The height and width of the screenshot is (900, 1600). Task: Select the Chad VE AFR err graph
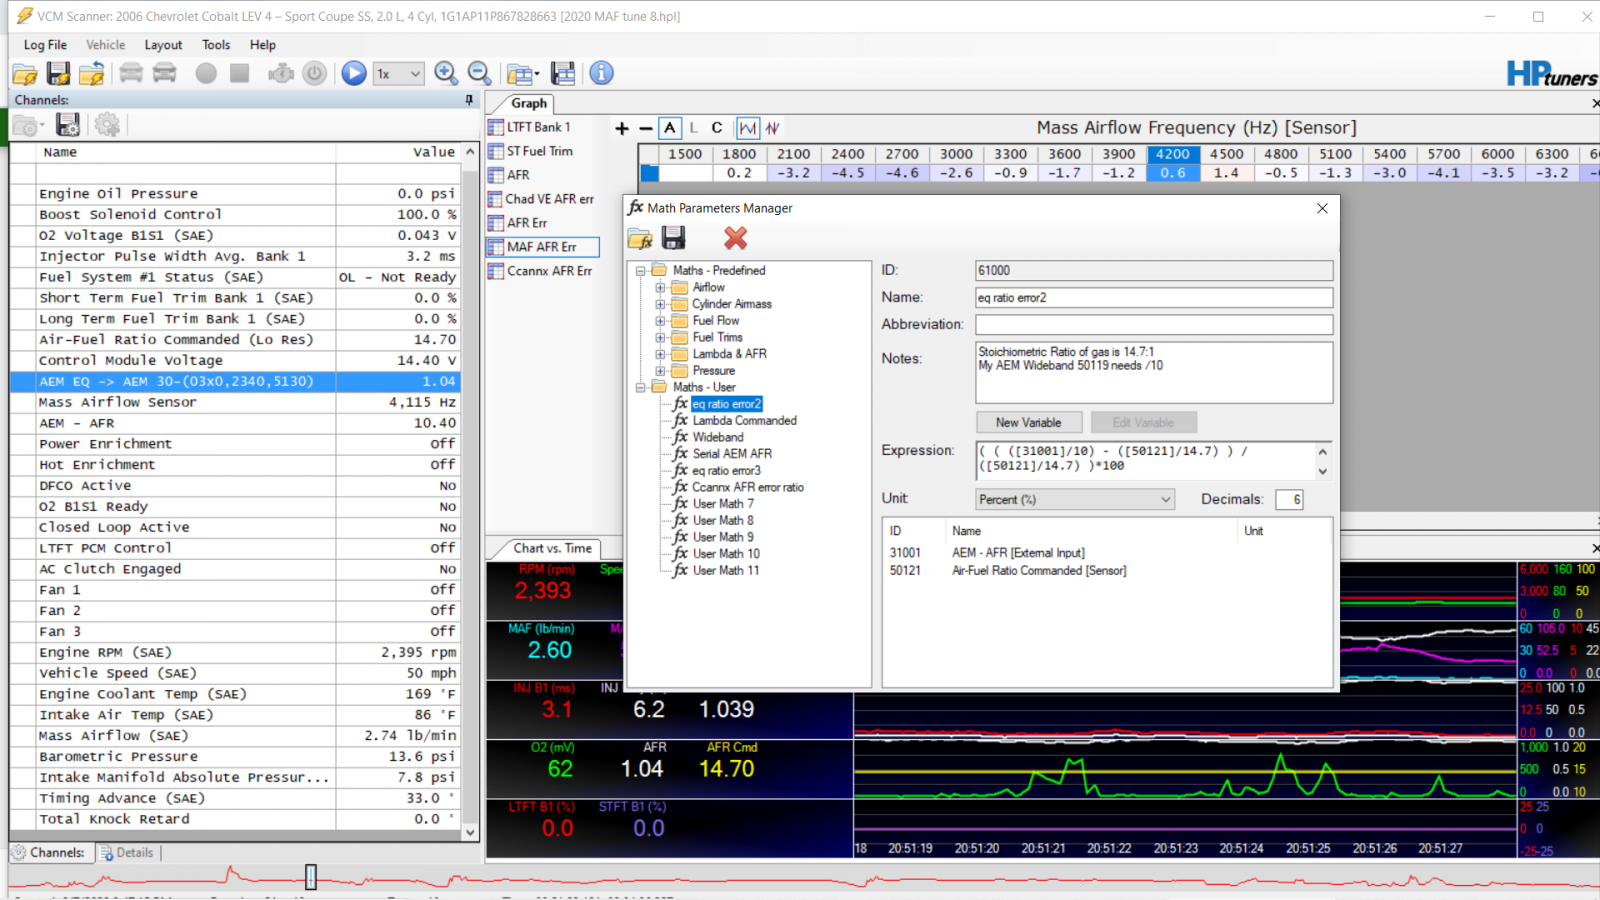549,199
